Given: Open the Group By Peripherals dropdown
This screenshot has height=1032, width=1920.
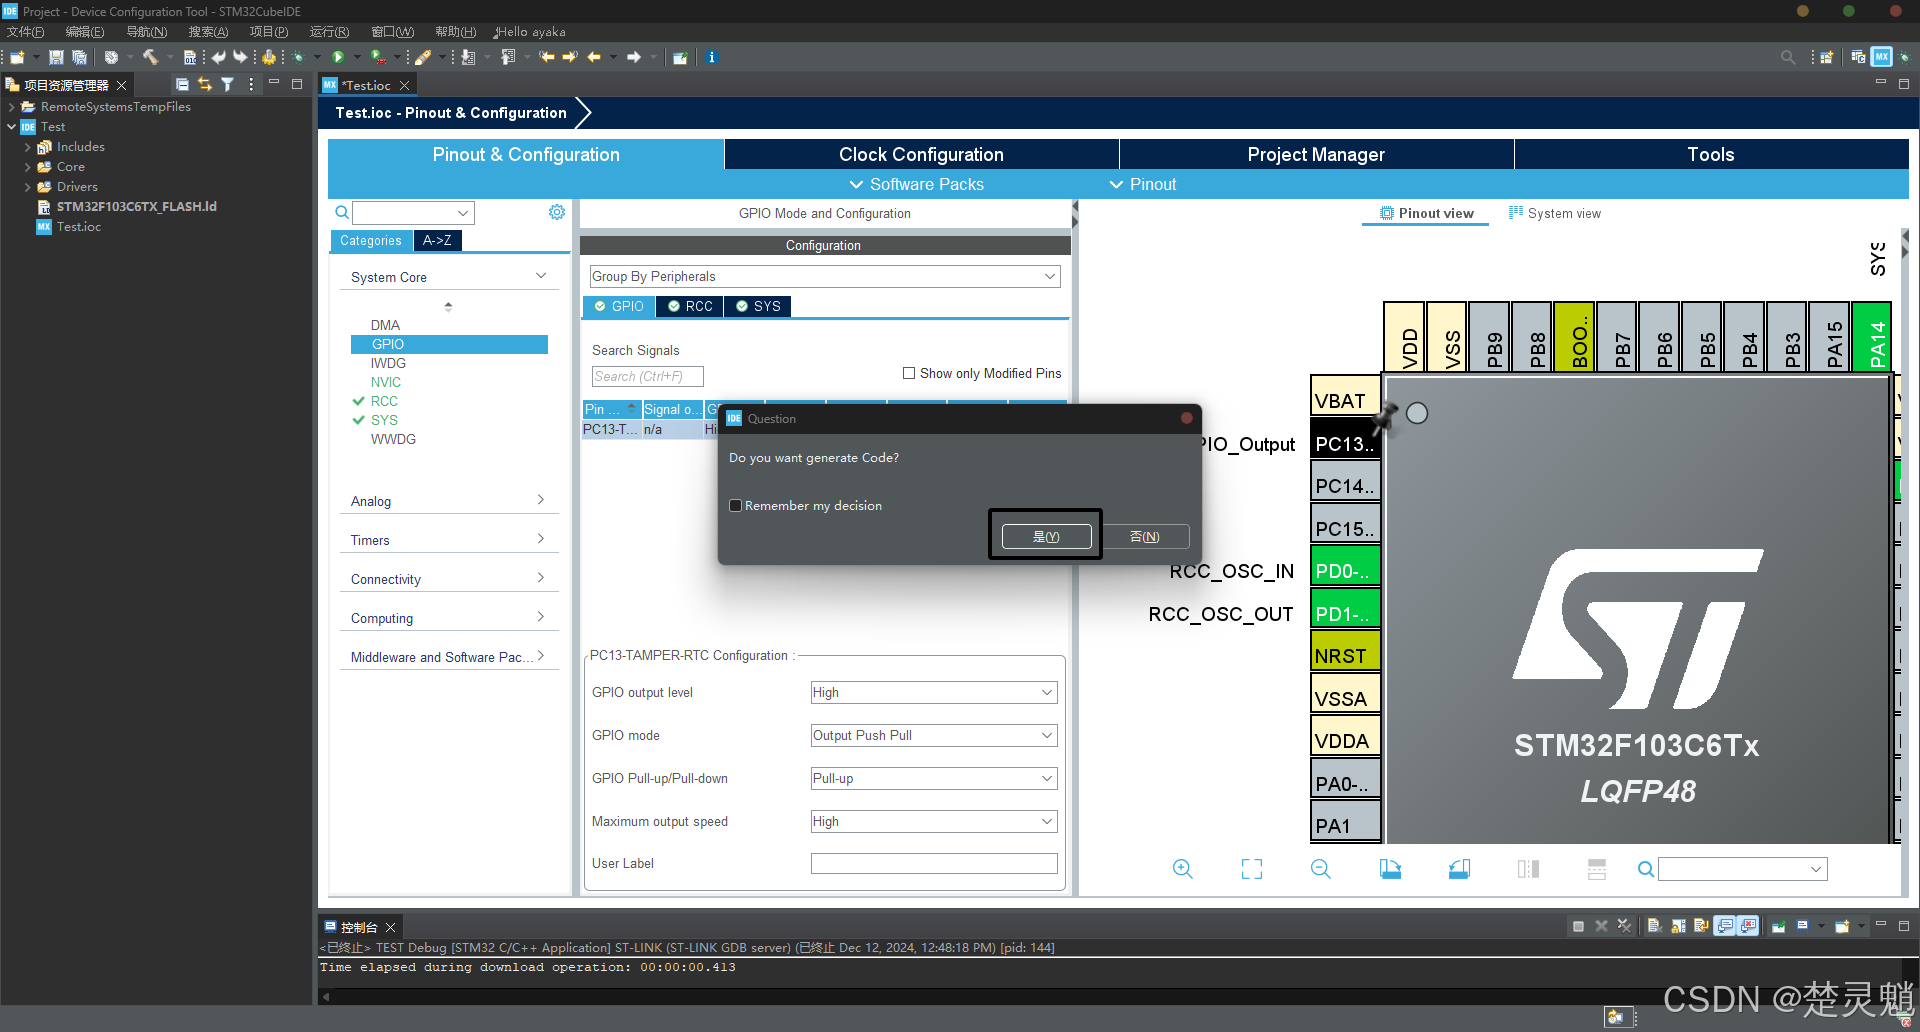Looking at the screenshot, I should click(x=825, y=276).
